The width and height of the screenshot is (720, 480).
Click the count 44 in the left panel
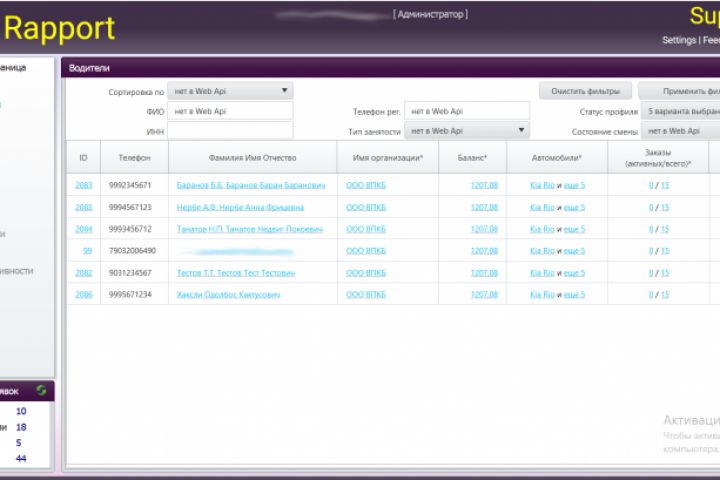21,458
